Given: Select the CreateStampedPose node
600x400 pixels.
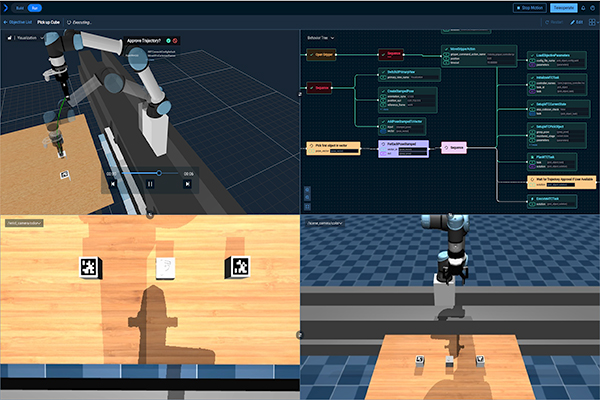Looking at the screenshot, I should (408, 100).
